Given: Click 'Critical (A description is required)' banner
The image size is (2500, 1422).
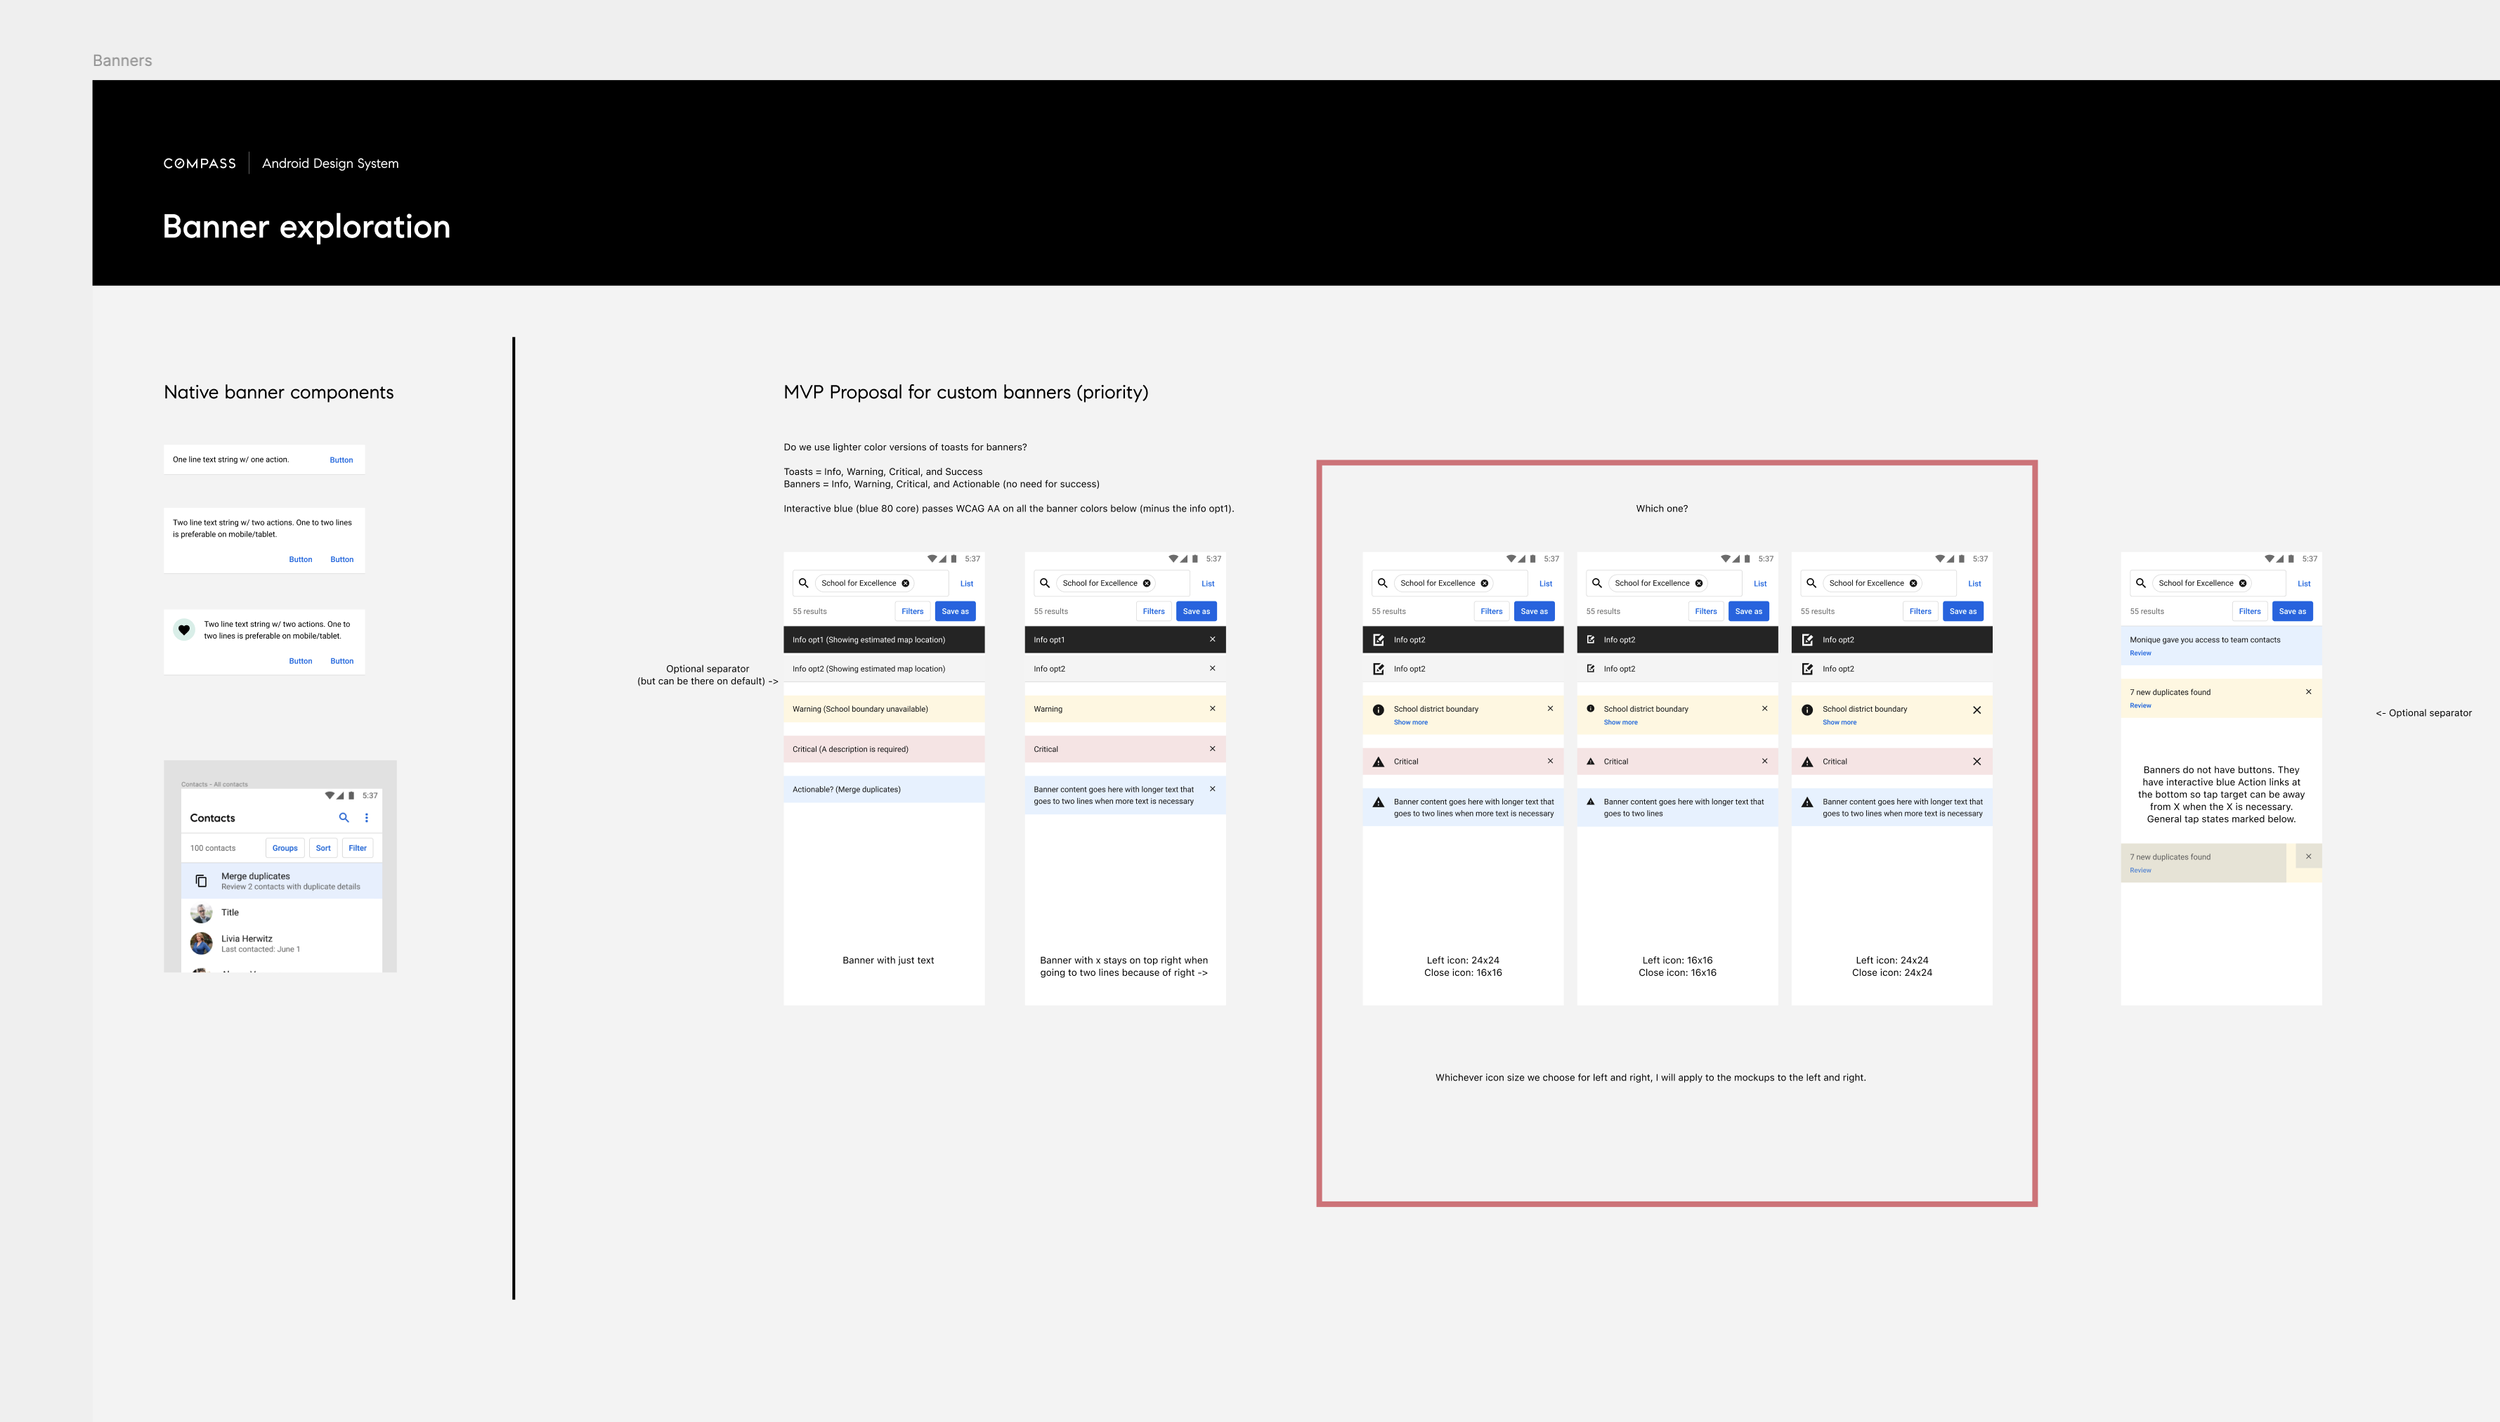Looking at the screenshot, I should coord(884,749).
